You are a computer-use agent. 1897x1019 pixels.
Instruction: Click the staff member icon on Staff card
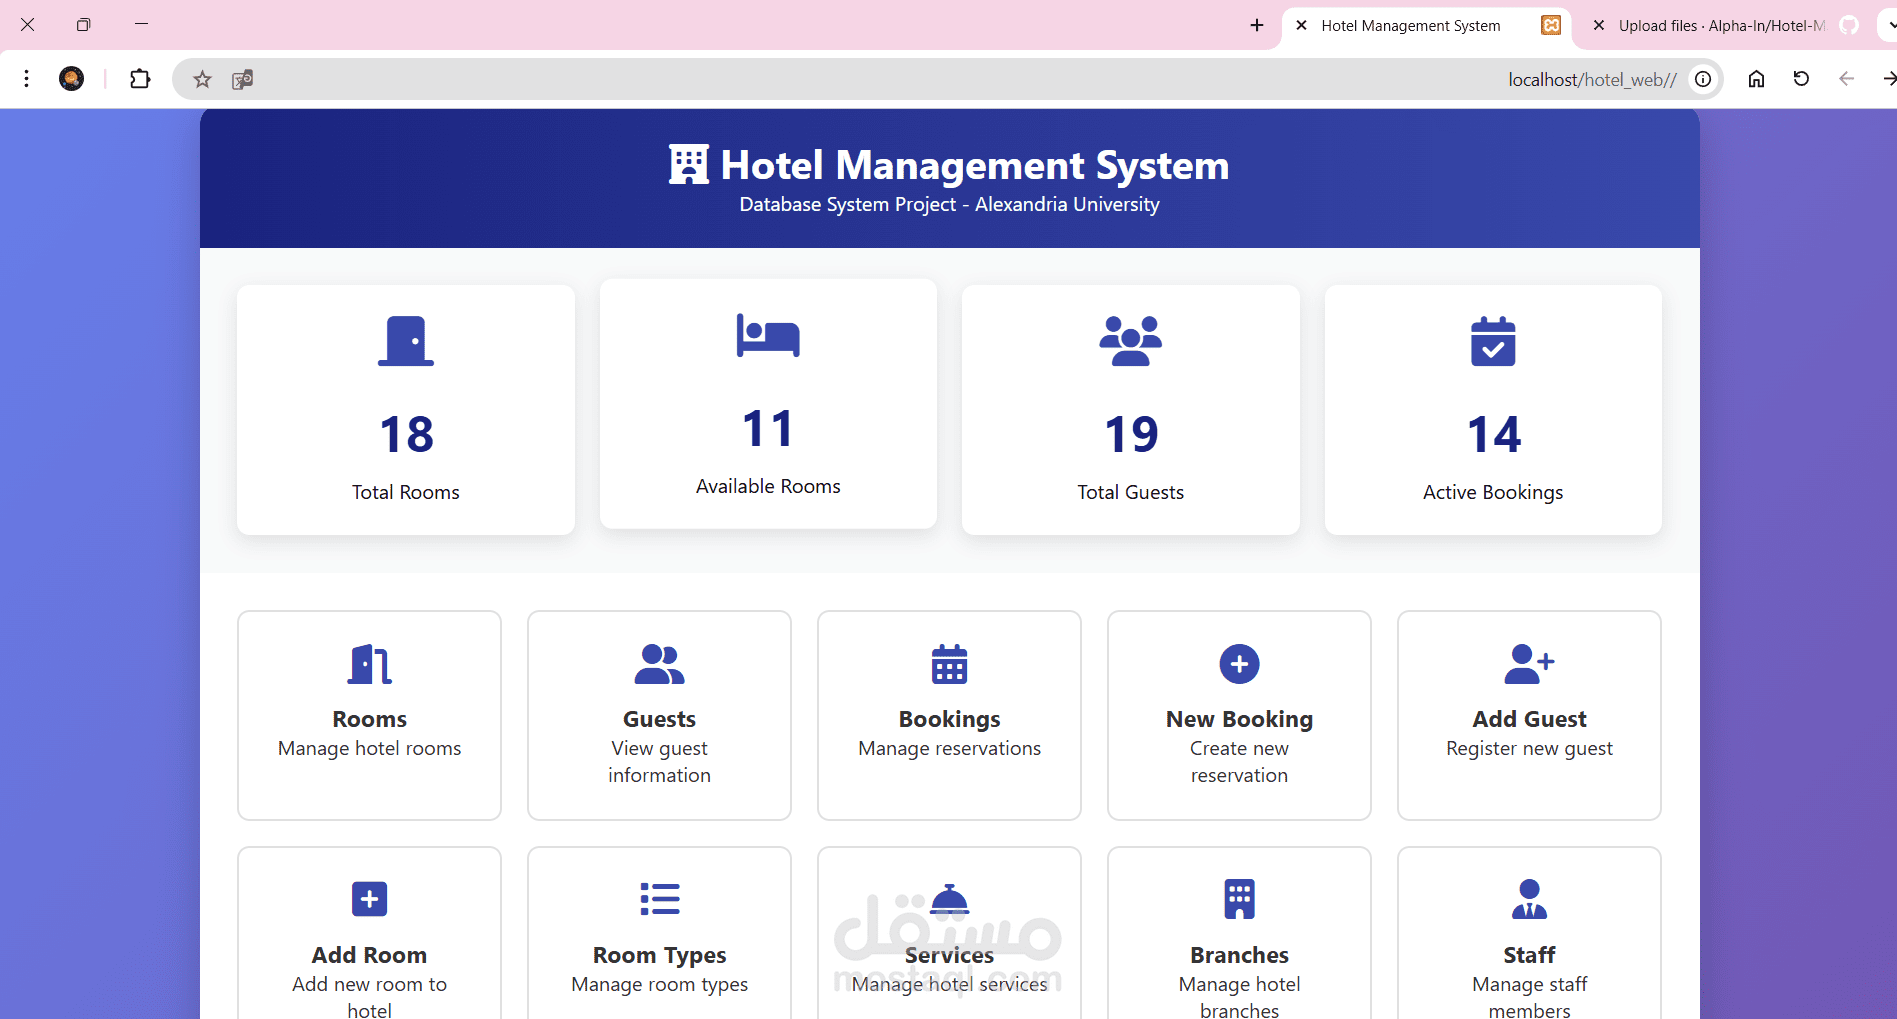tap(1528, 899)
